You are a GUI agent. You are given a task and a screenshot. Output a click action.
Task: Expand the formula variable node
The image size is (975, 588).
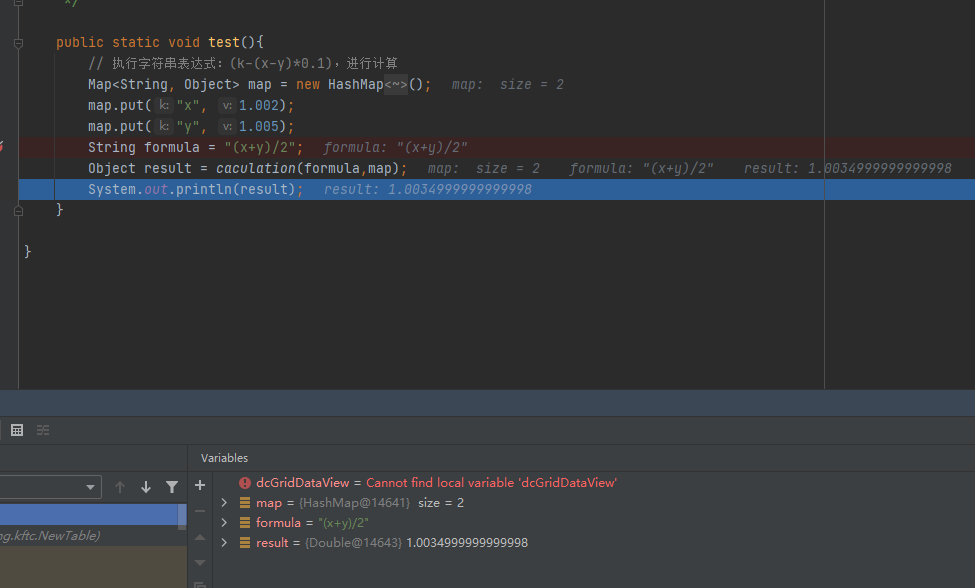(224, 523)
